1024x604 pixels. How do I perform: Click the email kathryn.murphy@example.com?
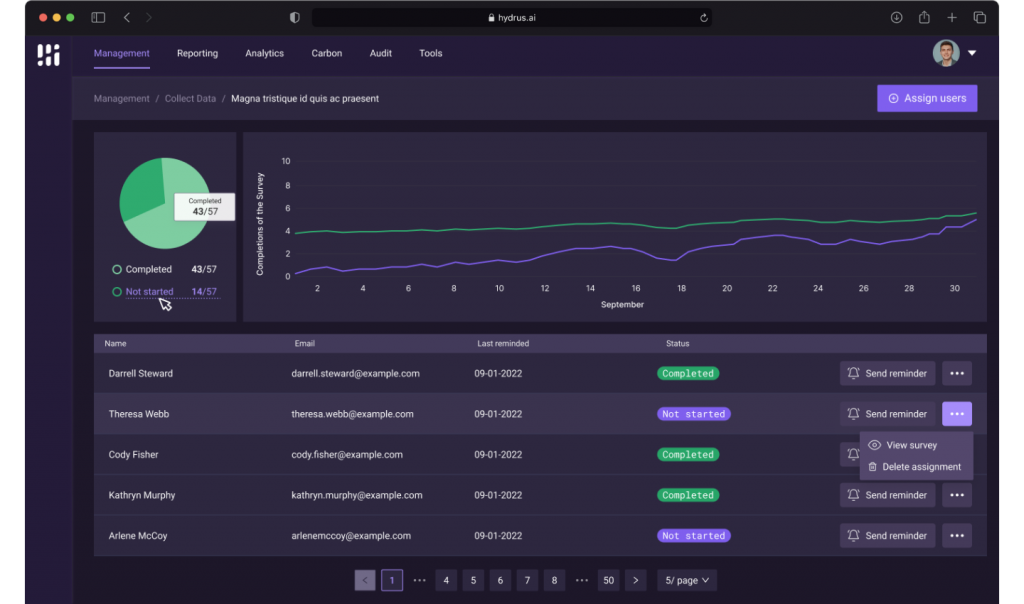357,495
